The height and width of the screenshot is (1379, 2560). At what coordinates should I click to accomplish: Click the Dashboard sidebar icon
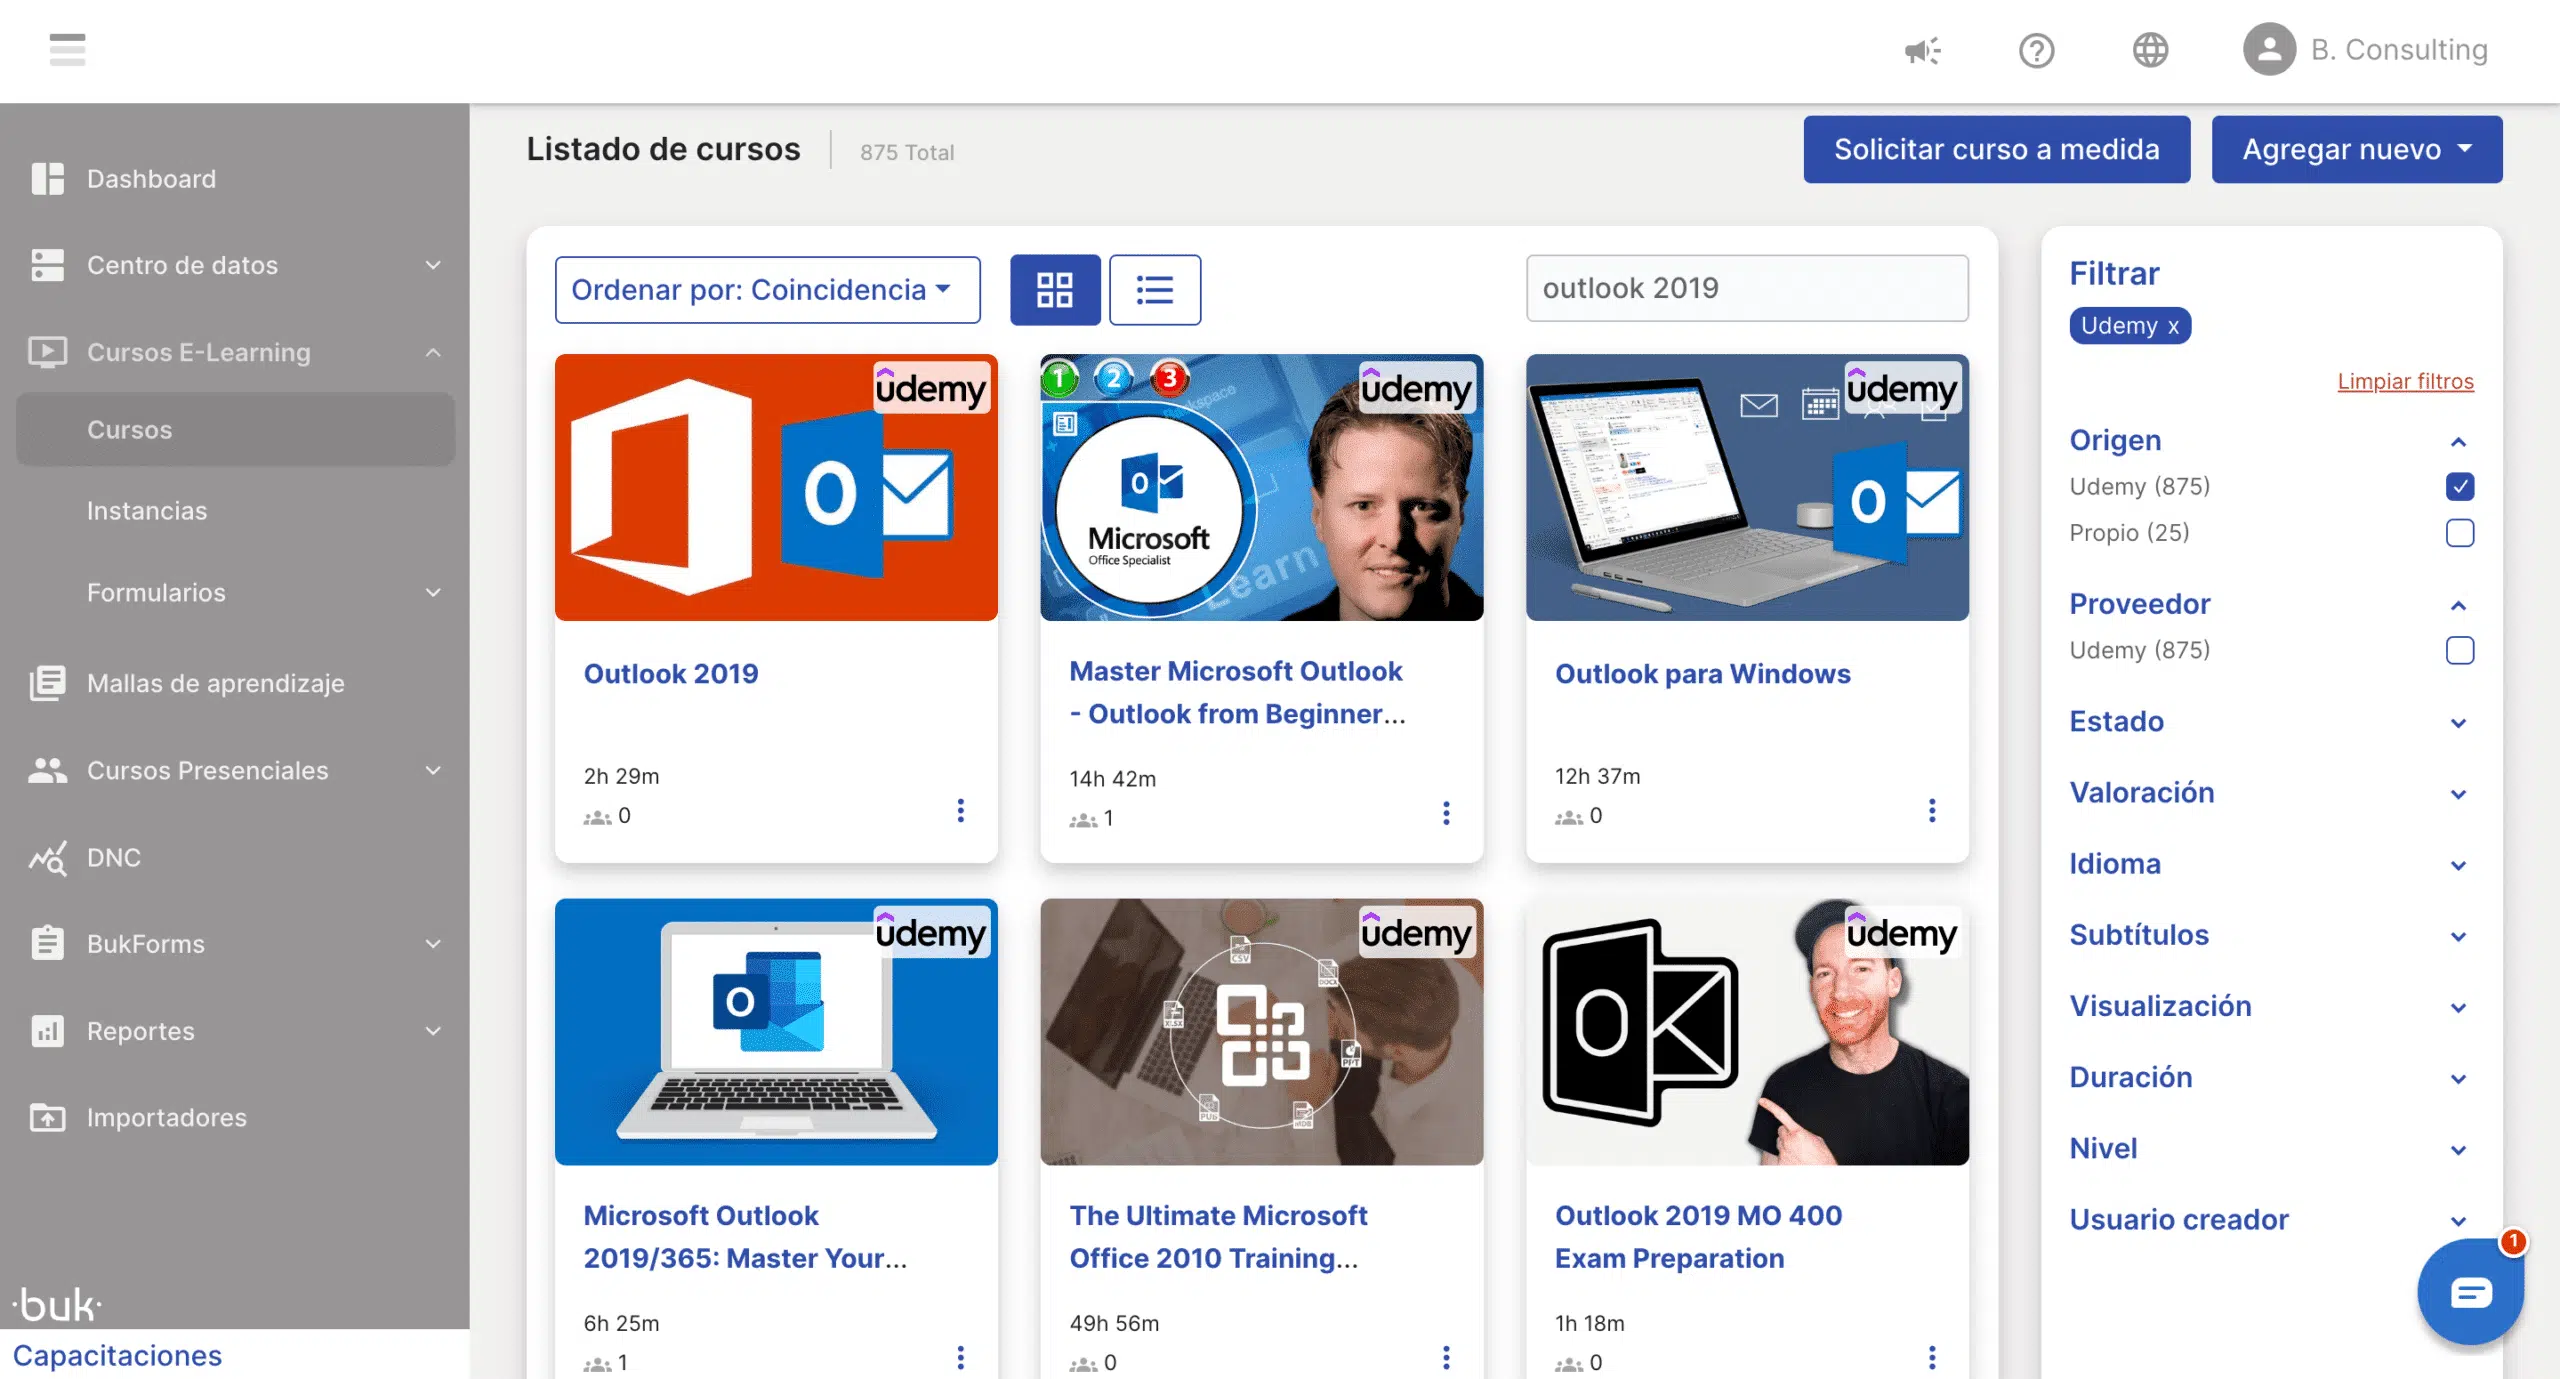47,179
